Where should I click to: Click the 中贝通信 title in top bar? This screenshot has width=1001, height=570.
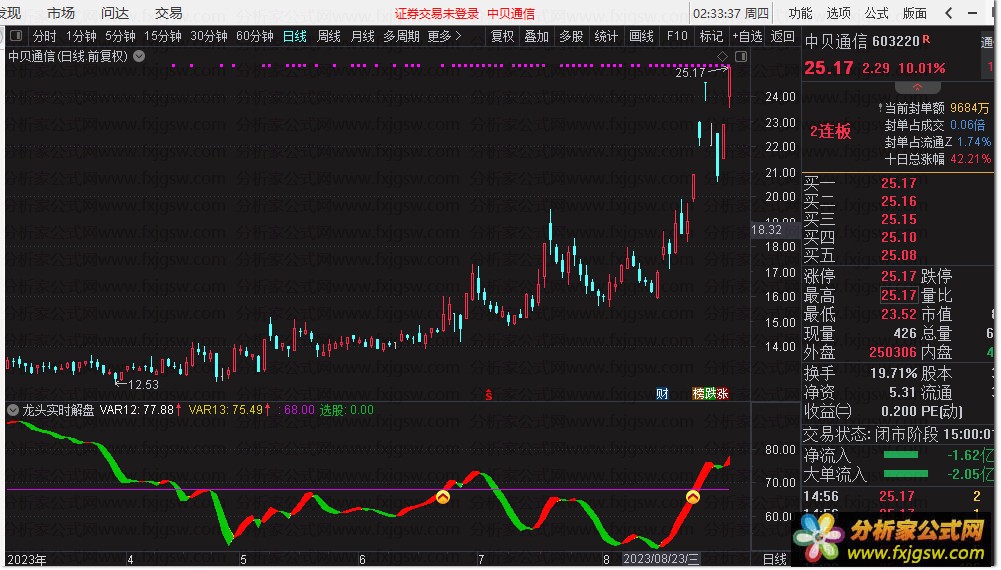(511, 13)
